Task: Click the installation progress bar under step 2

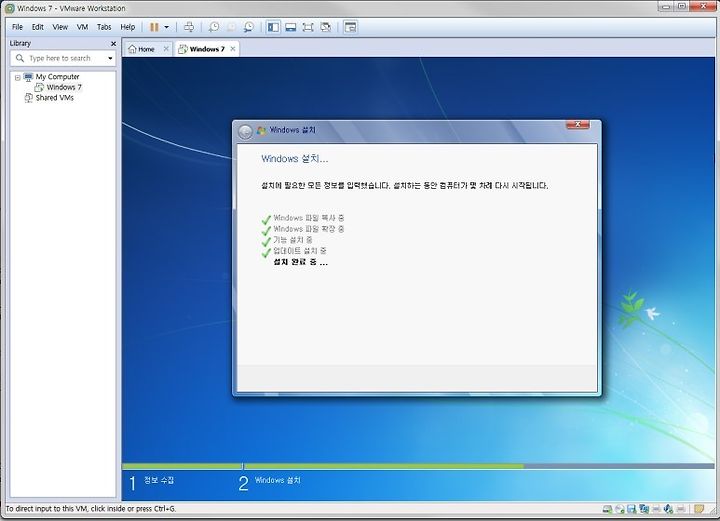Action: tap(478, 466)
